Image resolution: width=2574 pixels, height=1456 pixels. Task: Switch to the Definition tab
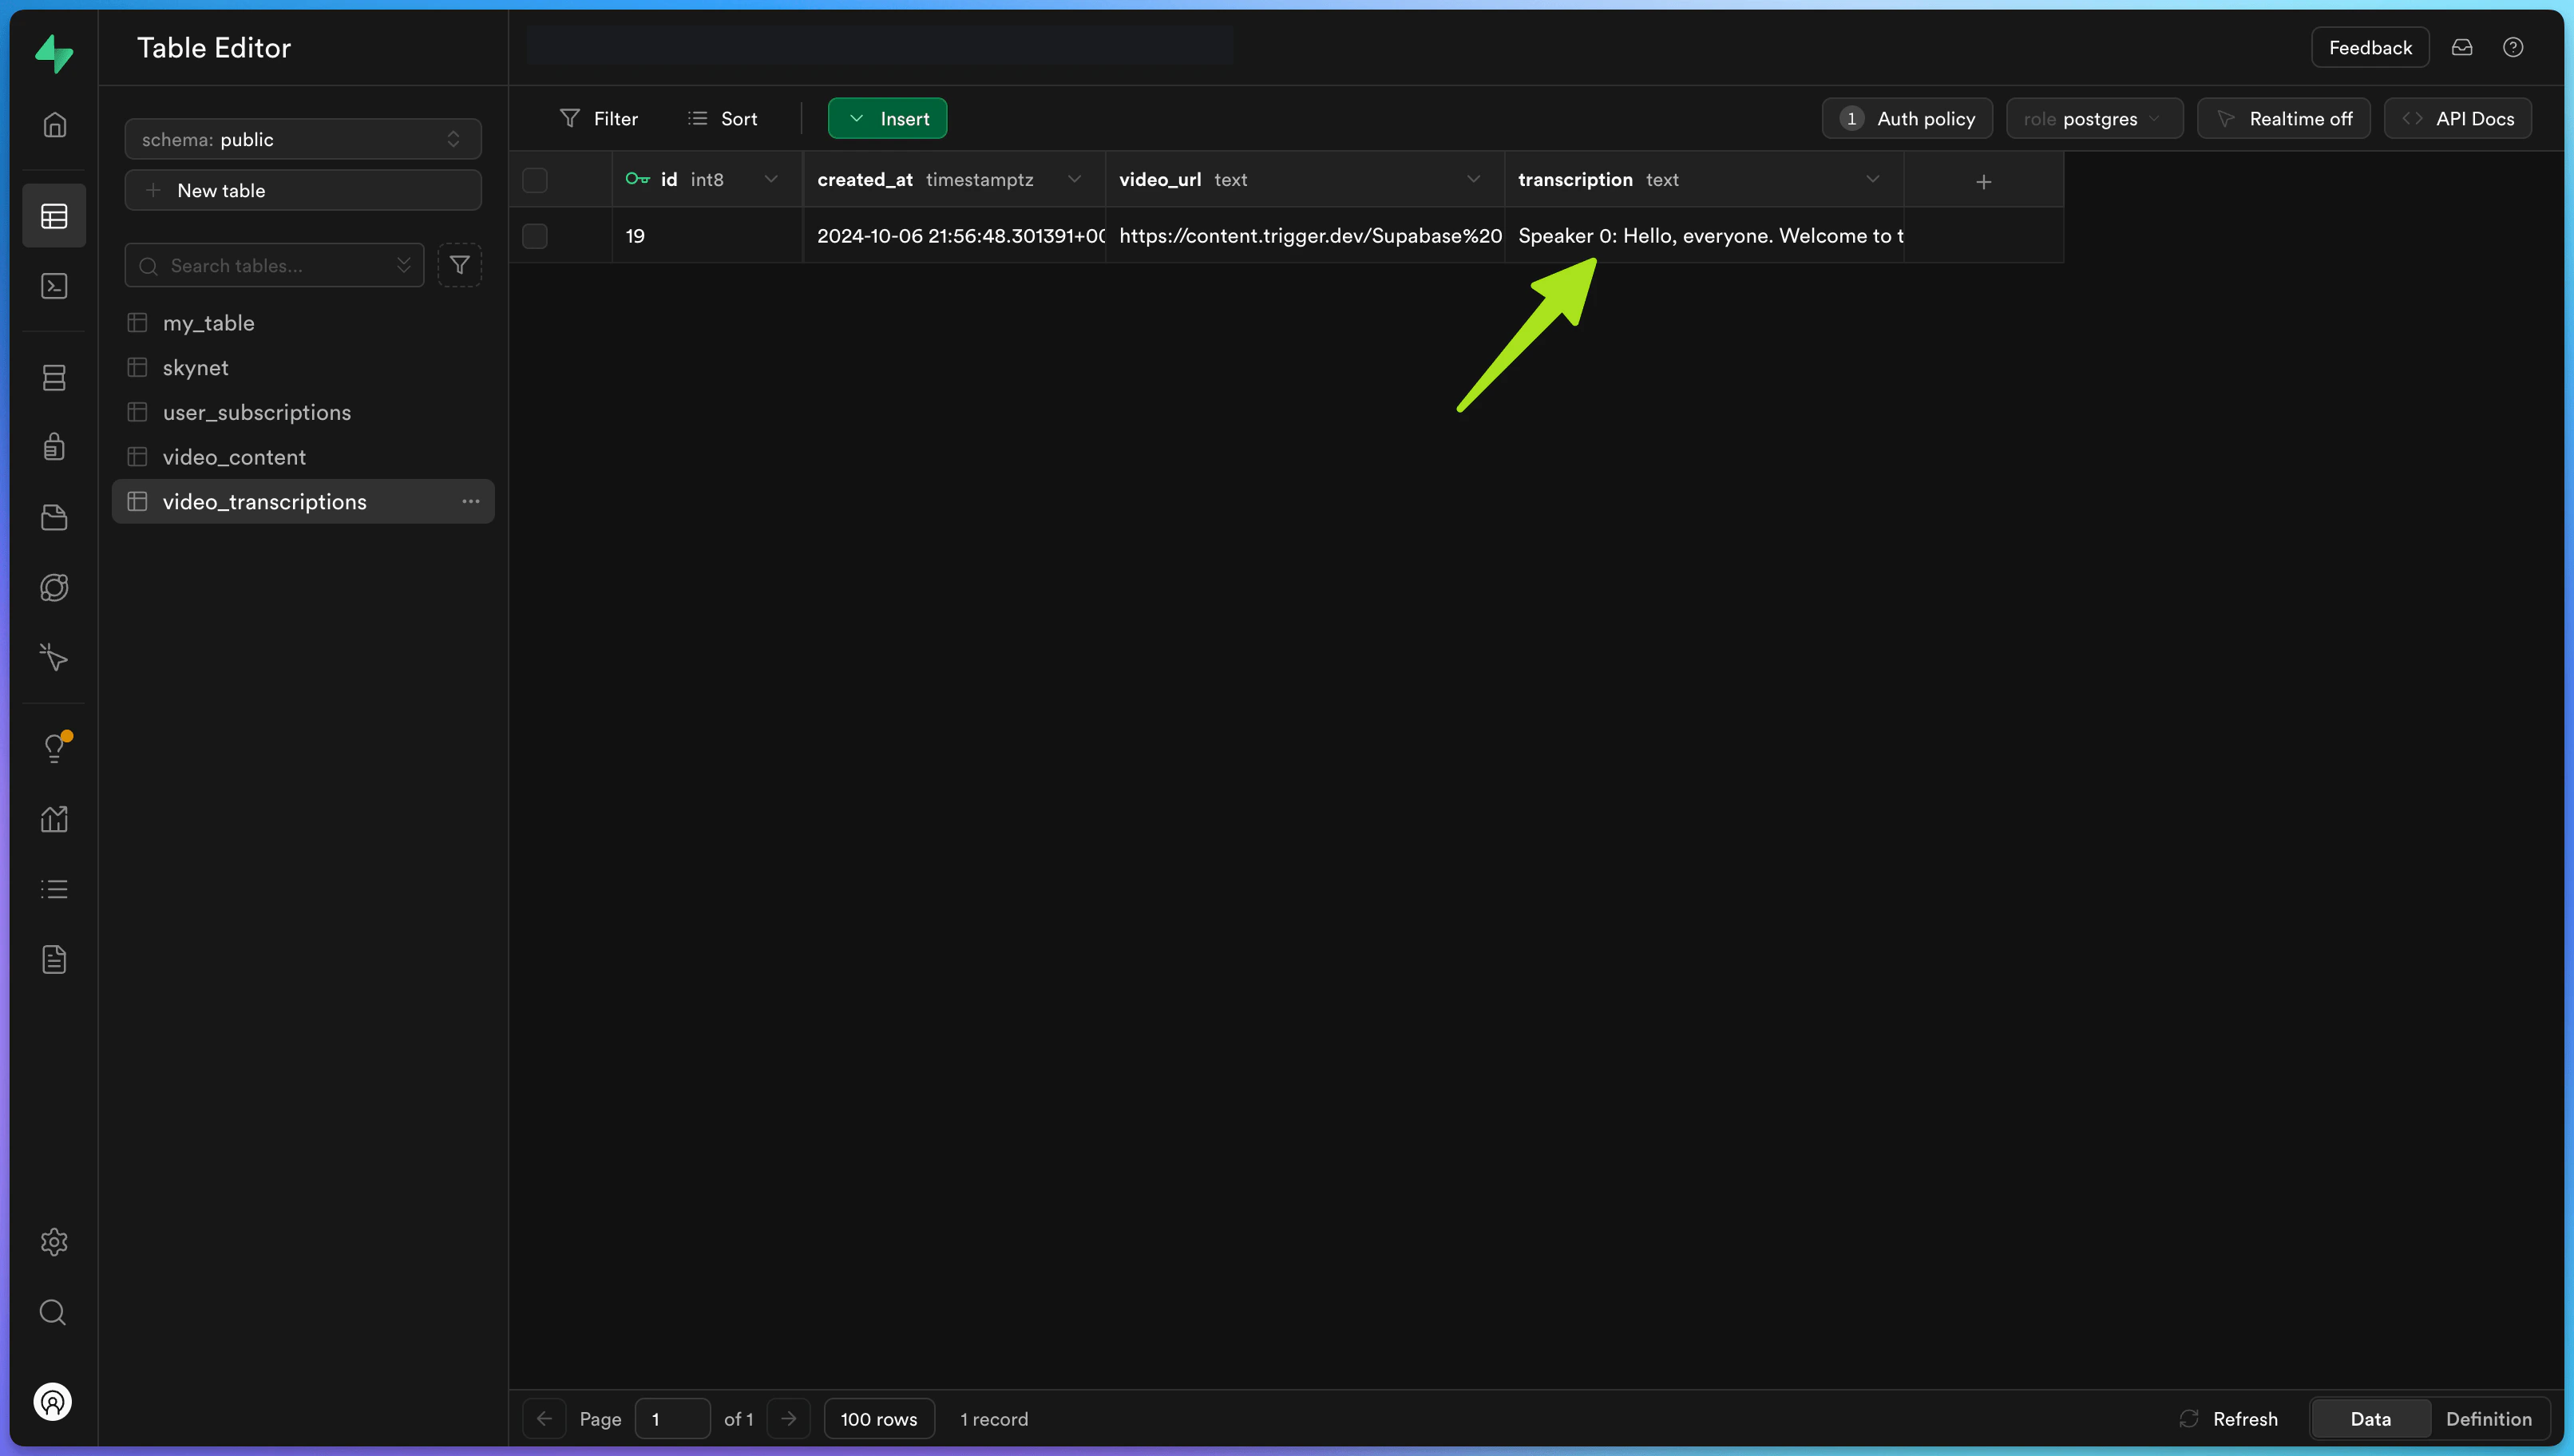click(x=2488, y=1419)
